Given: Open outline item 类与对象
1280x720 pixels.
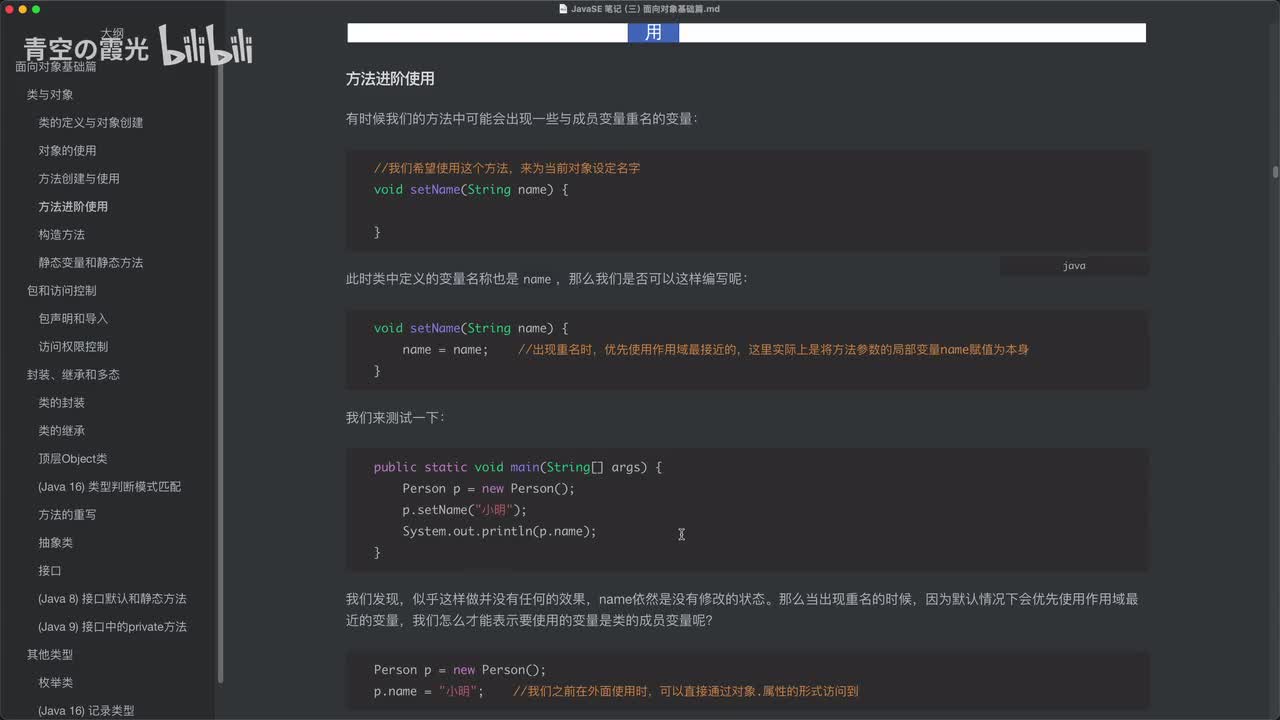Looking at the screenshot, I should click(50, 95).
